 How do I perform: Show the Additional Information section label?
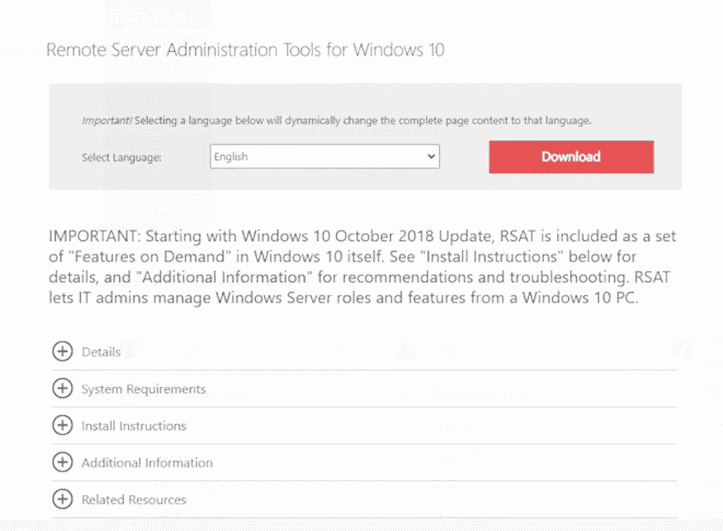tap(147, 463)
